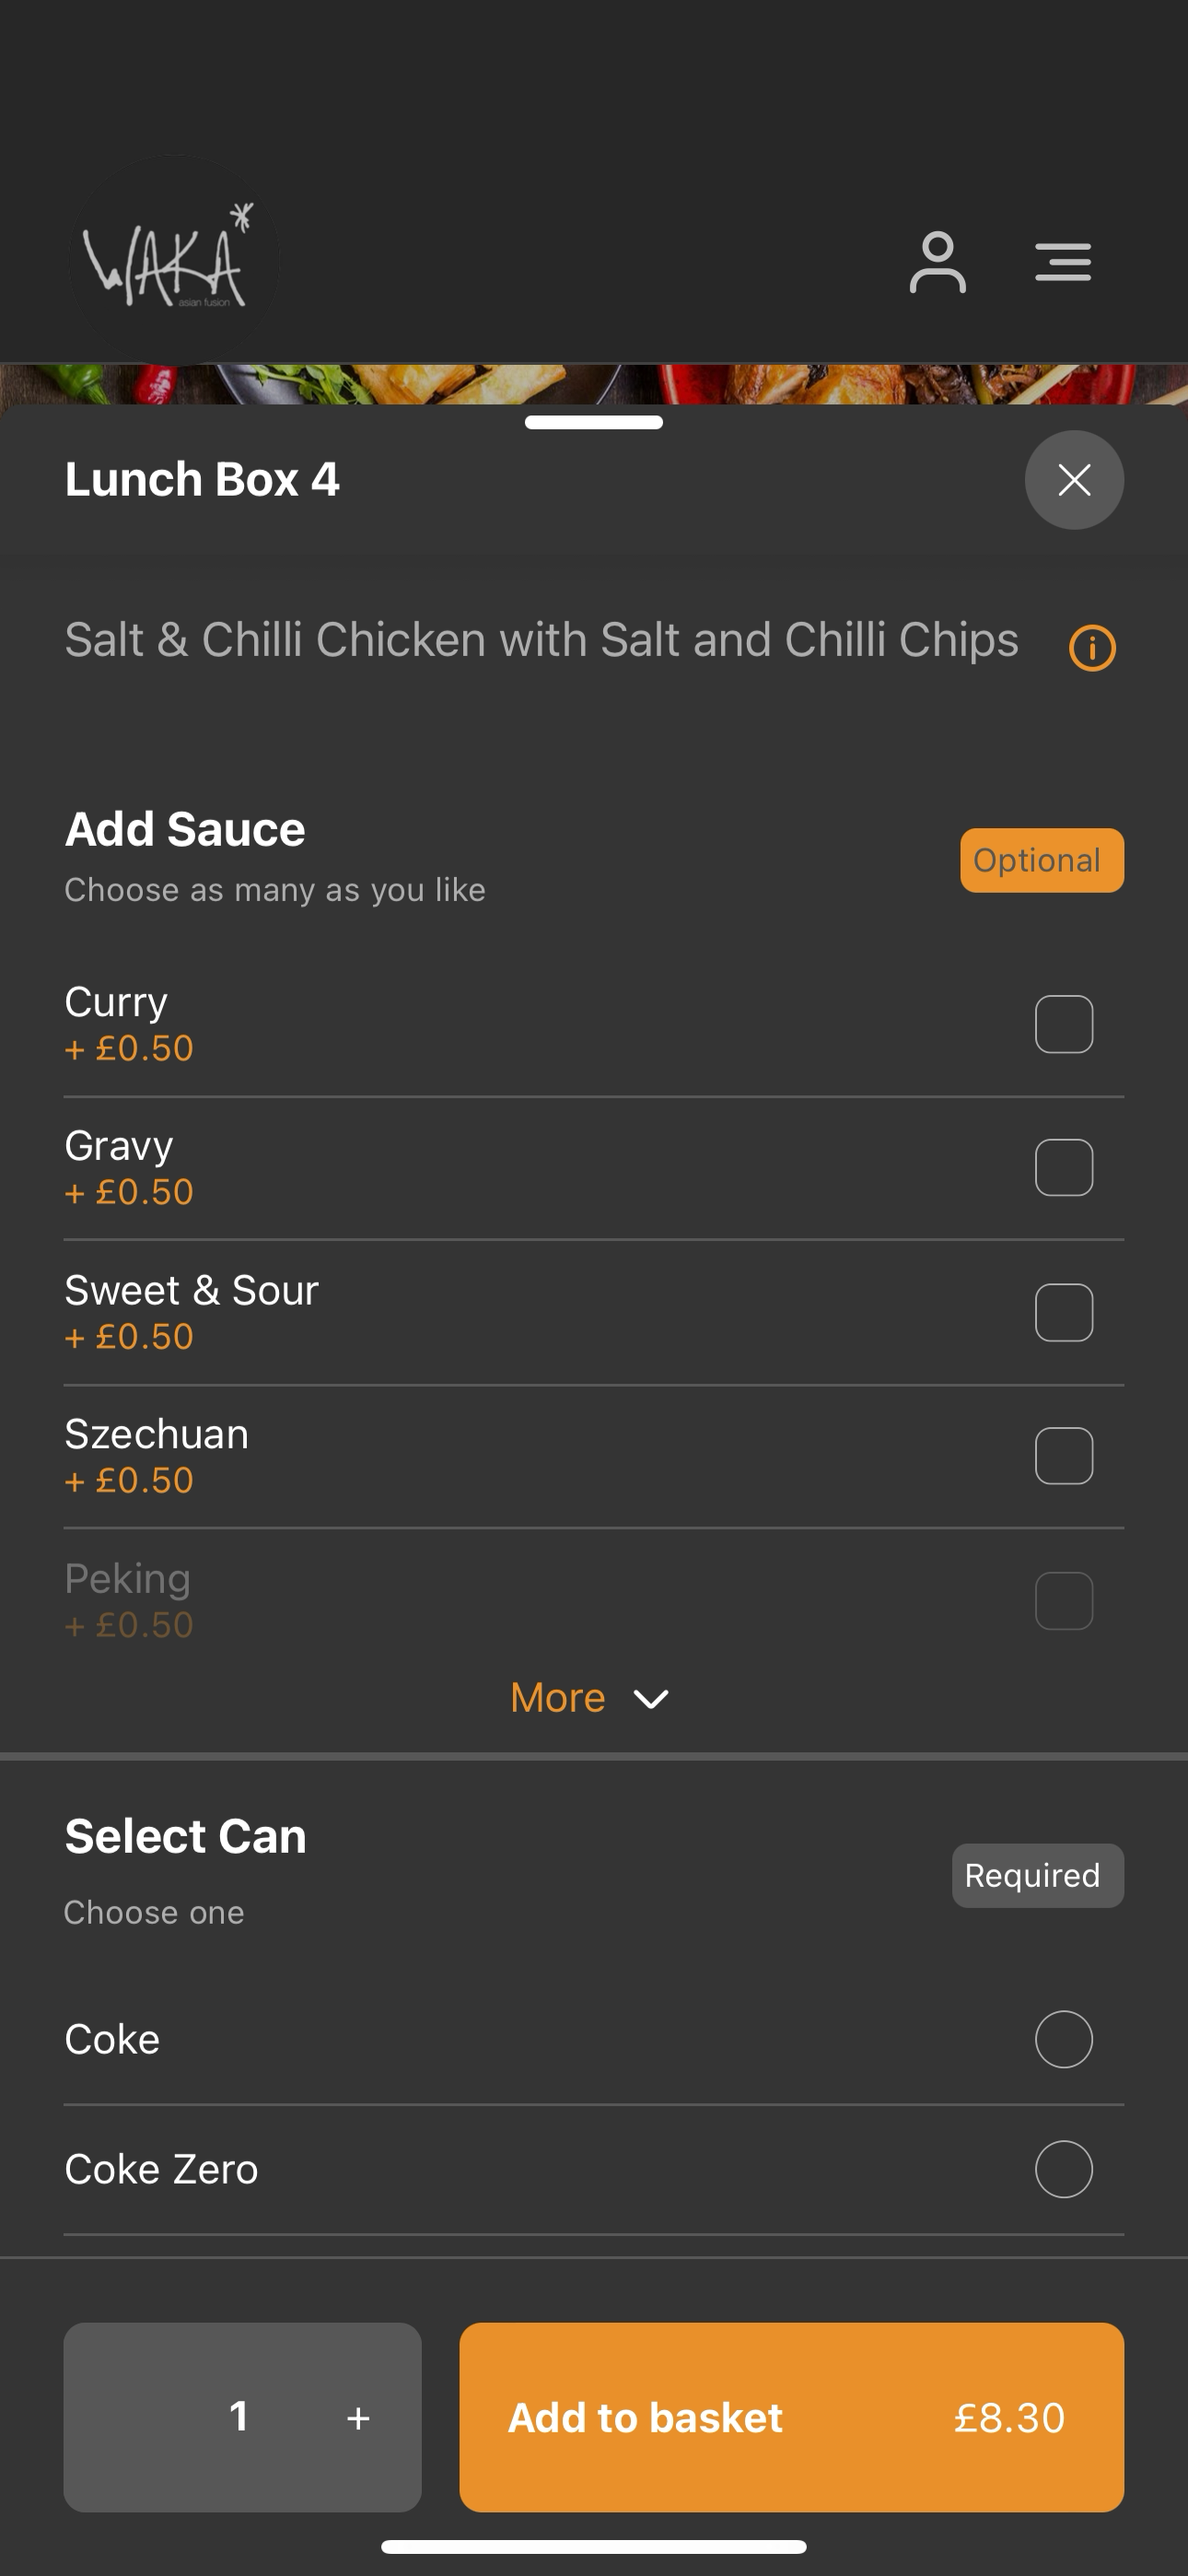Tick the Peking sauce checkbox
Viewport: 1188px width, 2576px height.
click(1063, 1600)
